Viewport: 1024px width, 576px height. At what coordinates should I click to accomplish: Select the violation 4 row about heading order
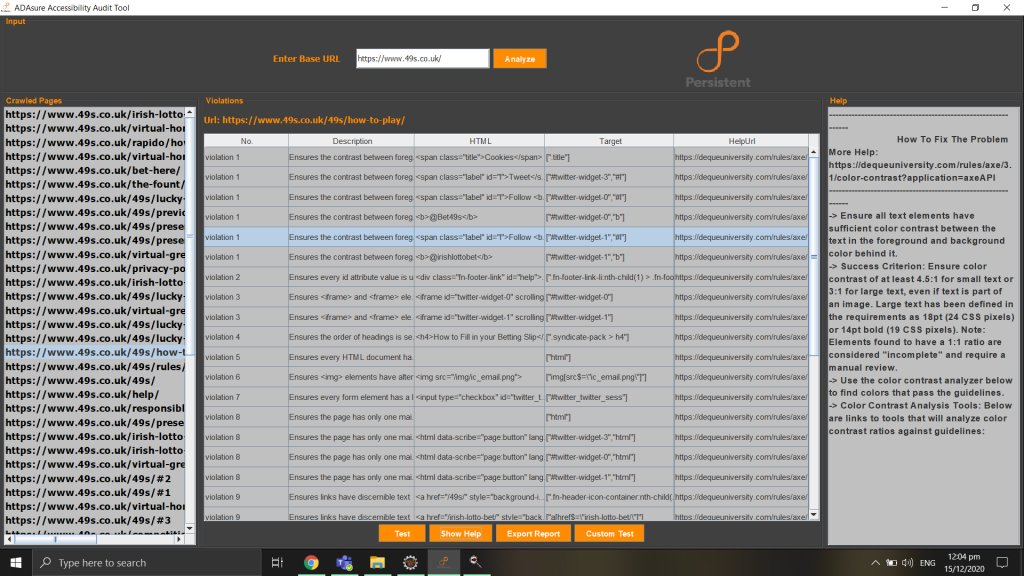pyautogui.click(x=506, y=337)
